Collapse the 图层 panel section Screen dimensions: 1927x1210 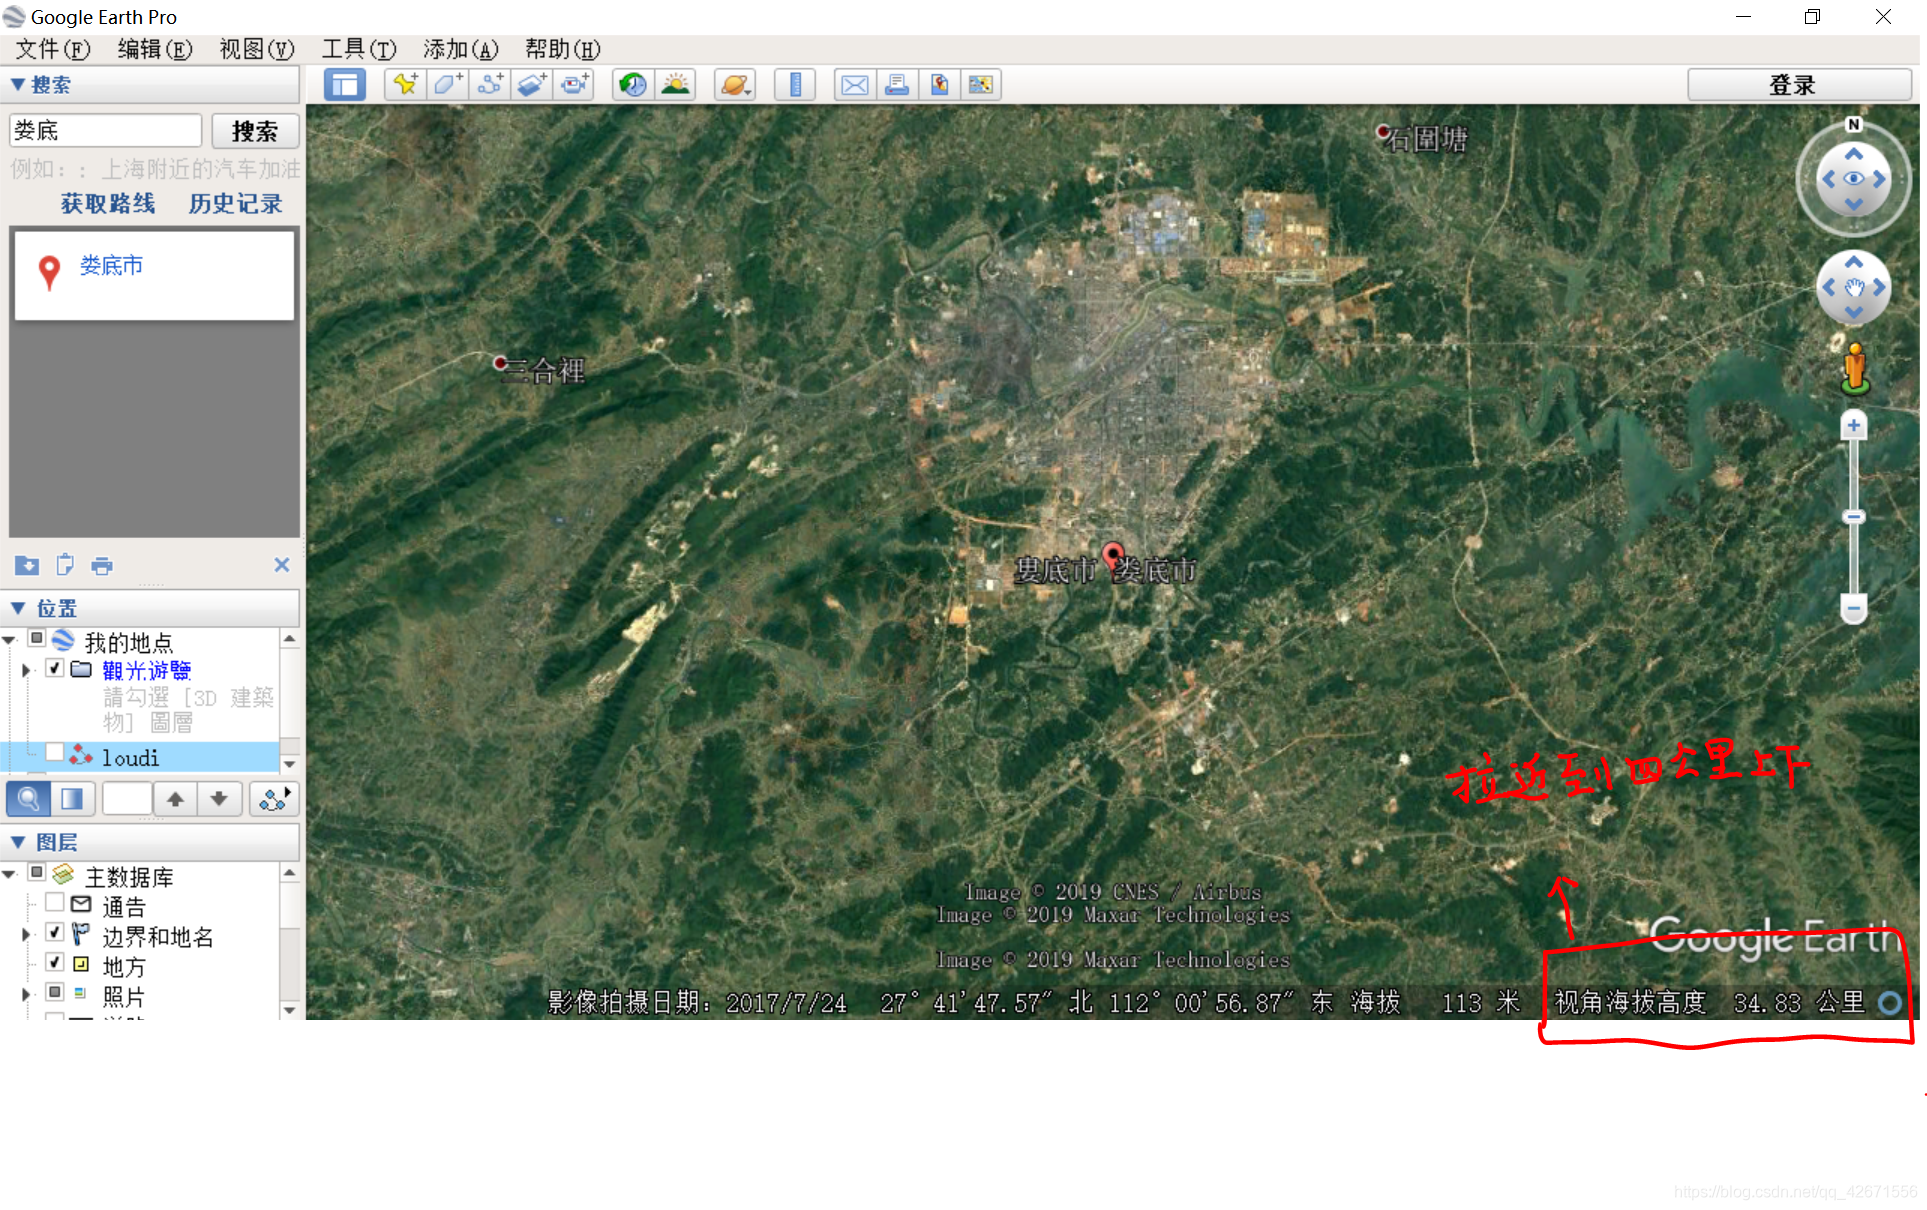click(18, 842)
